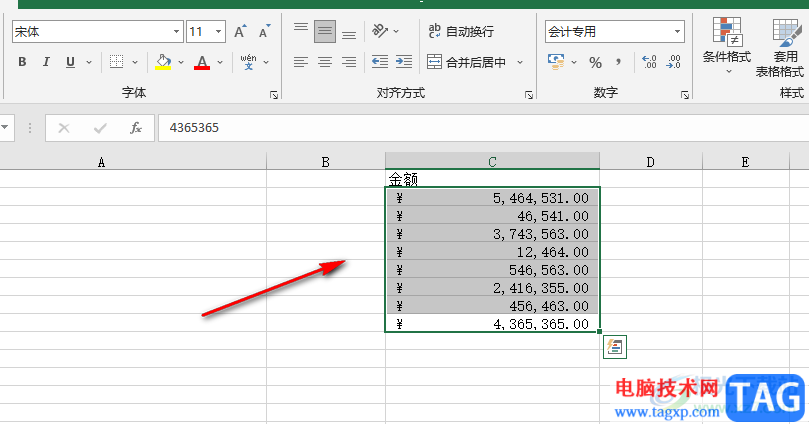809x424 pixels.
Task: Select cell with 12,464.00
Action: (x=492, y=252)
